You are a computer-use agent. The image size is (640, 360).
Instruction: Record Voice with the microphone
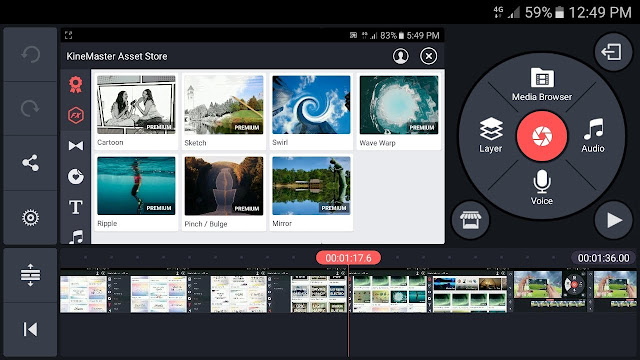point(542,187)
